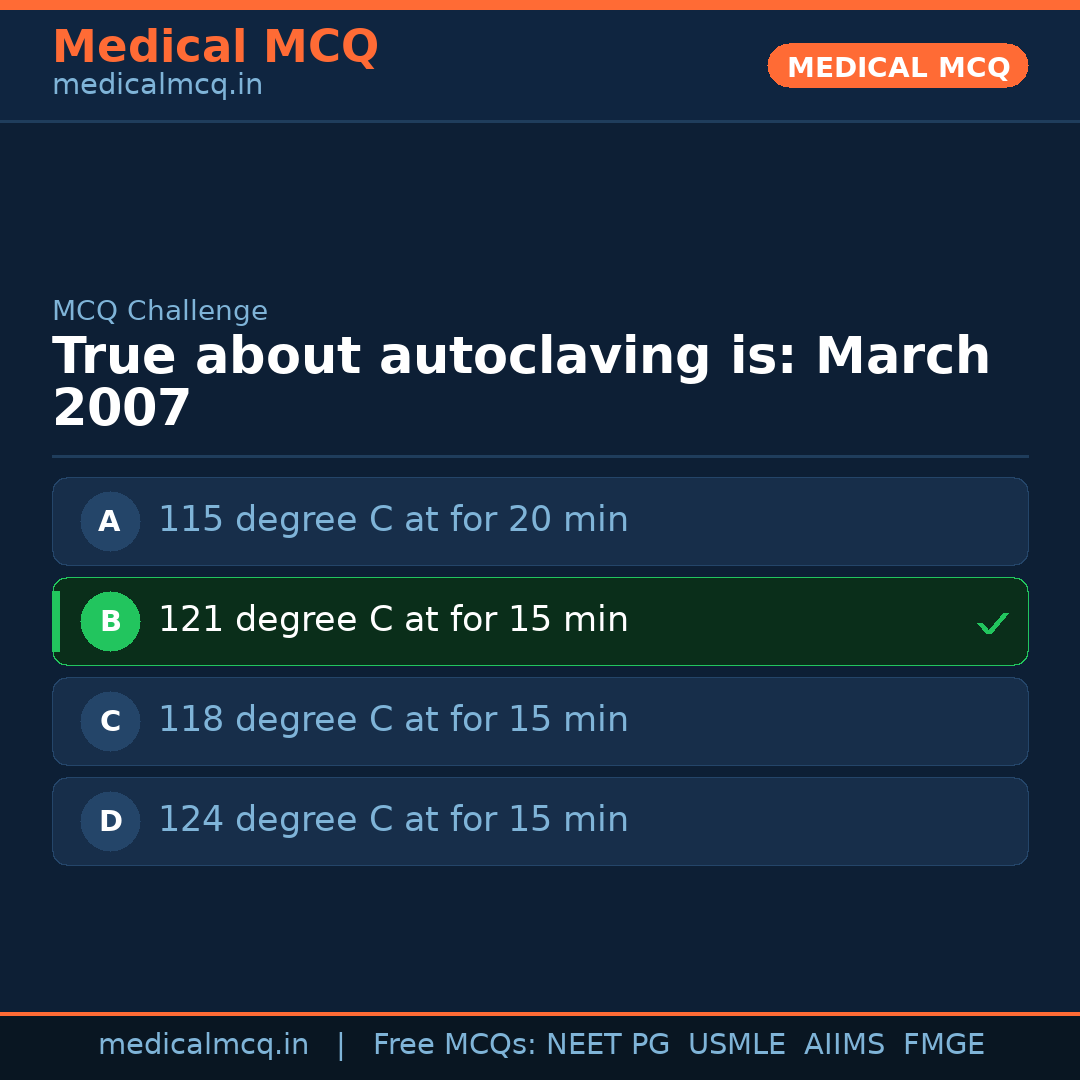The height and width of the screenshot is (1080, 1080).
Task: Select answer "115 degree C at for 20 min"
Action: (393, 520)
